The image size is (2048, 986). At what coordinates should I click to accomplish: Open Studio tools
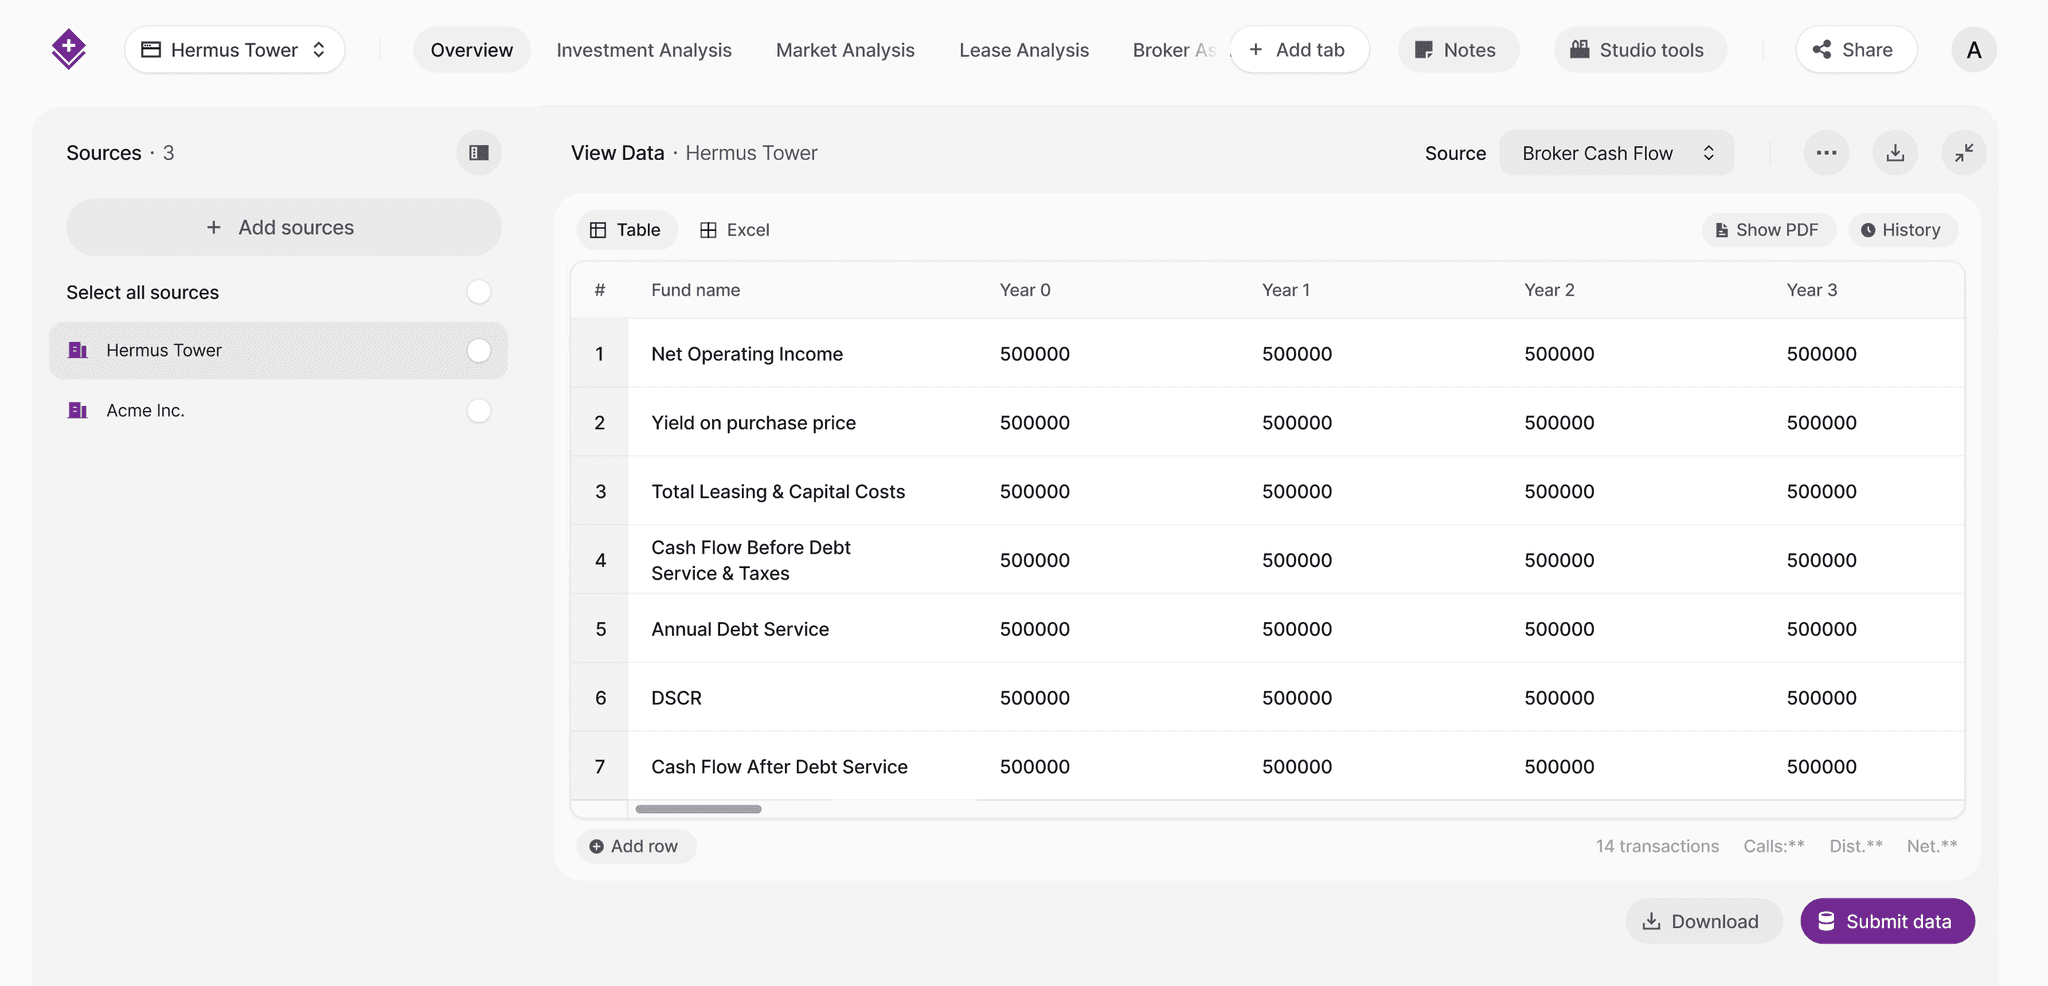click(1639, 49)
